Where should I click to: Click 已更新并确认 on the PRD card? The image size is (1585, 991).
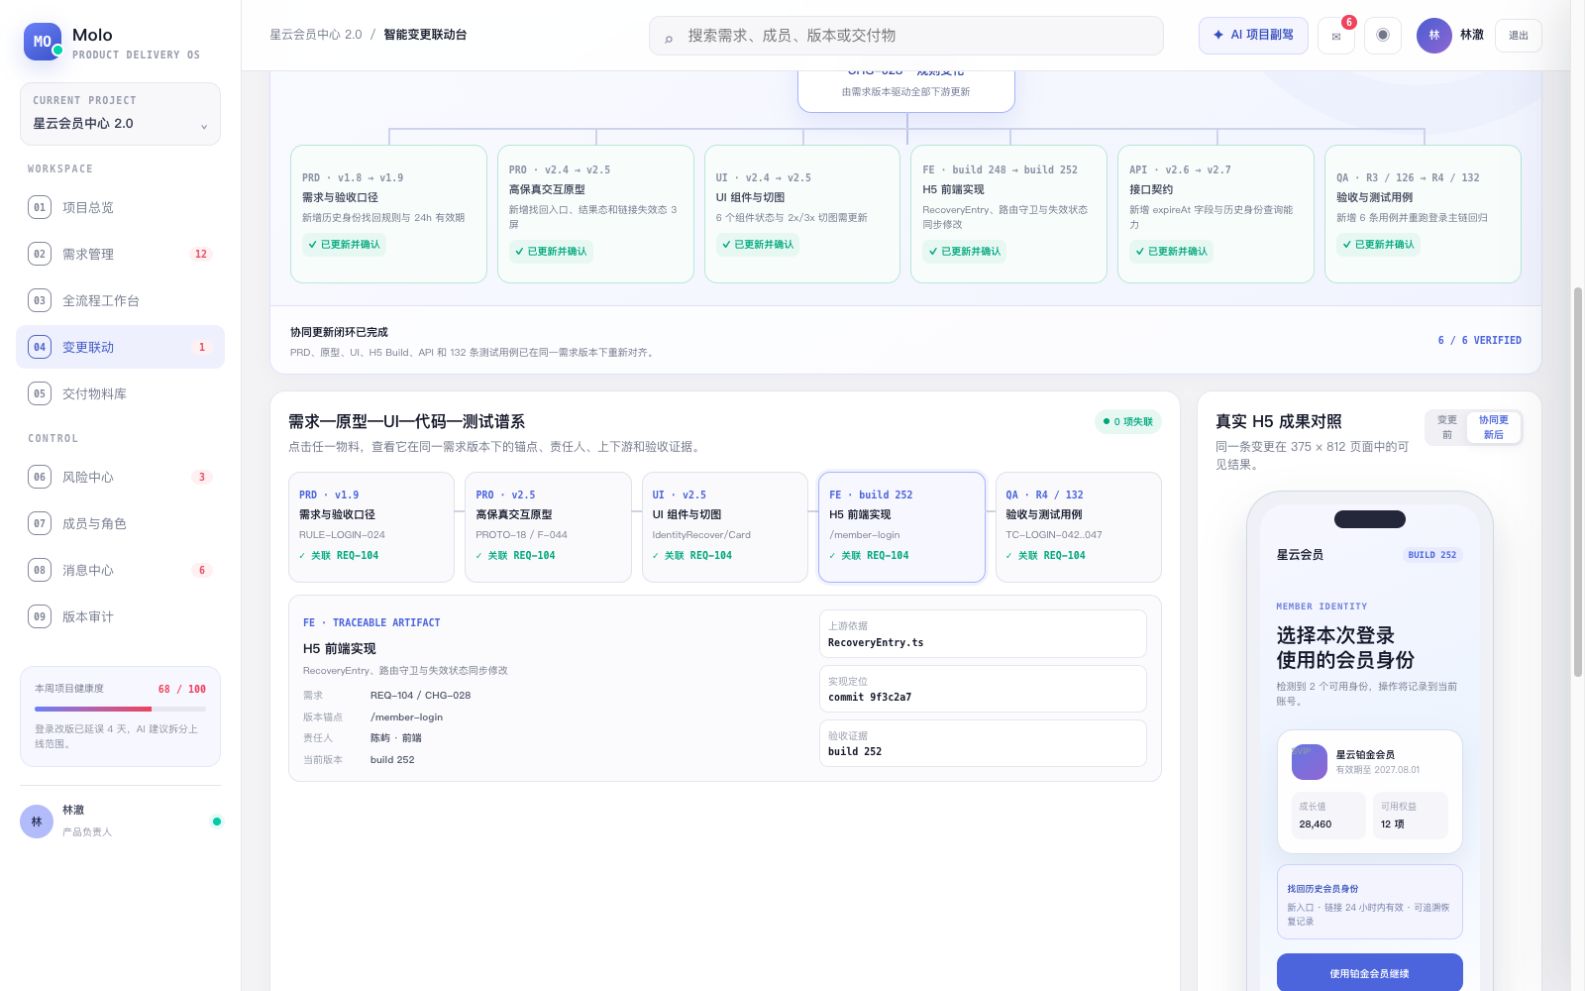(344, 244)
